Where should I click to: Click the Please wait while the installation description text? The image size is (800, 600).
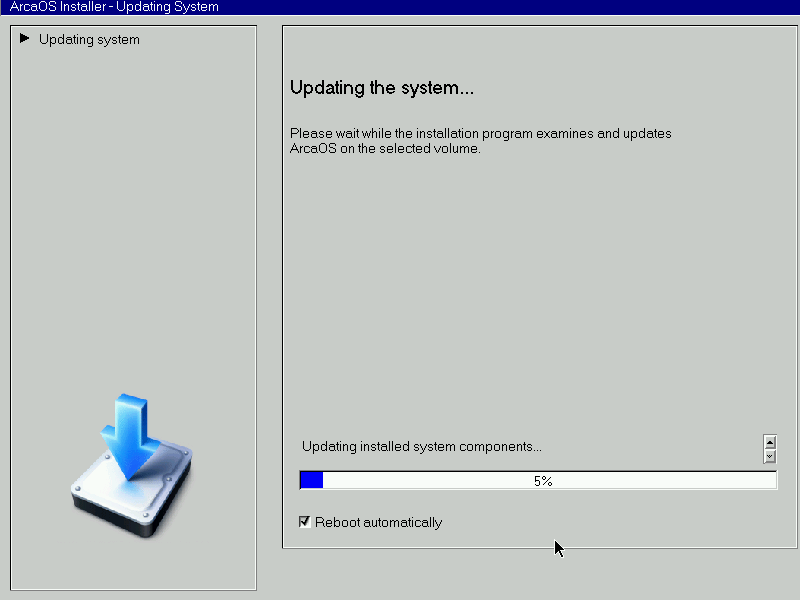click(481, 141)
